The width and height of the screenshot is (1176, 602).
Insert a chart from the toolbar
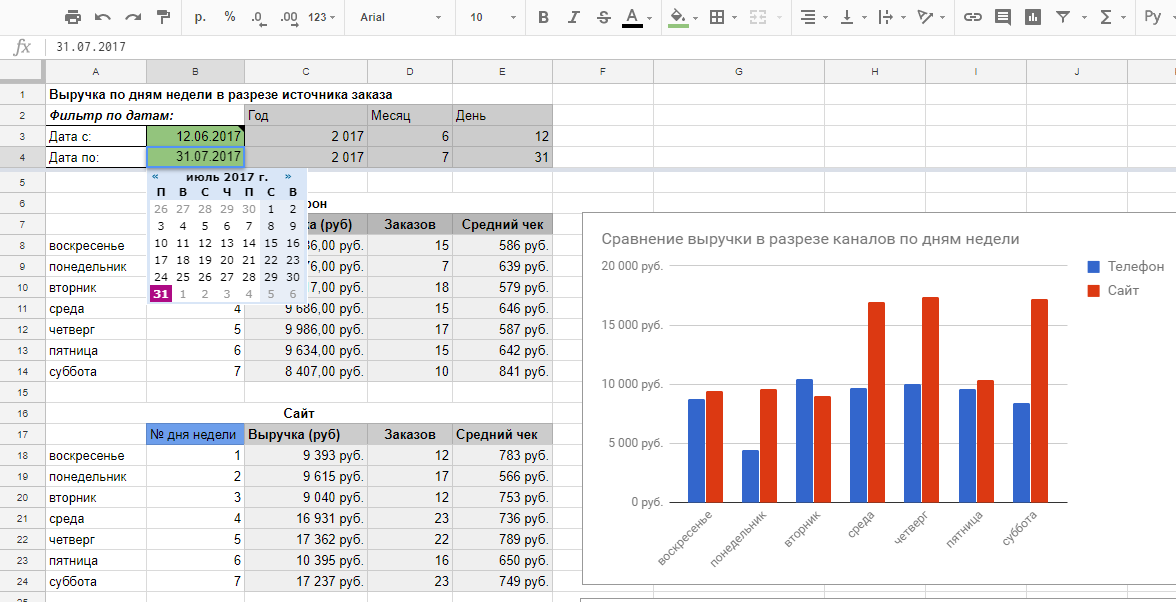pos(1033,17)
